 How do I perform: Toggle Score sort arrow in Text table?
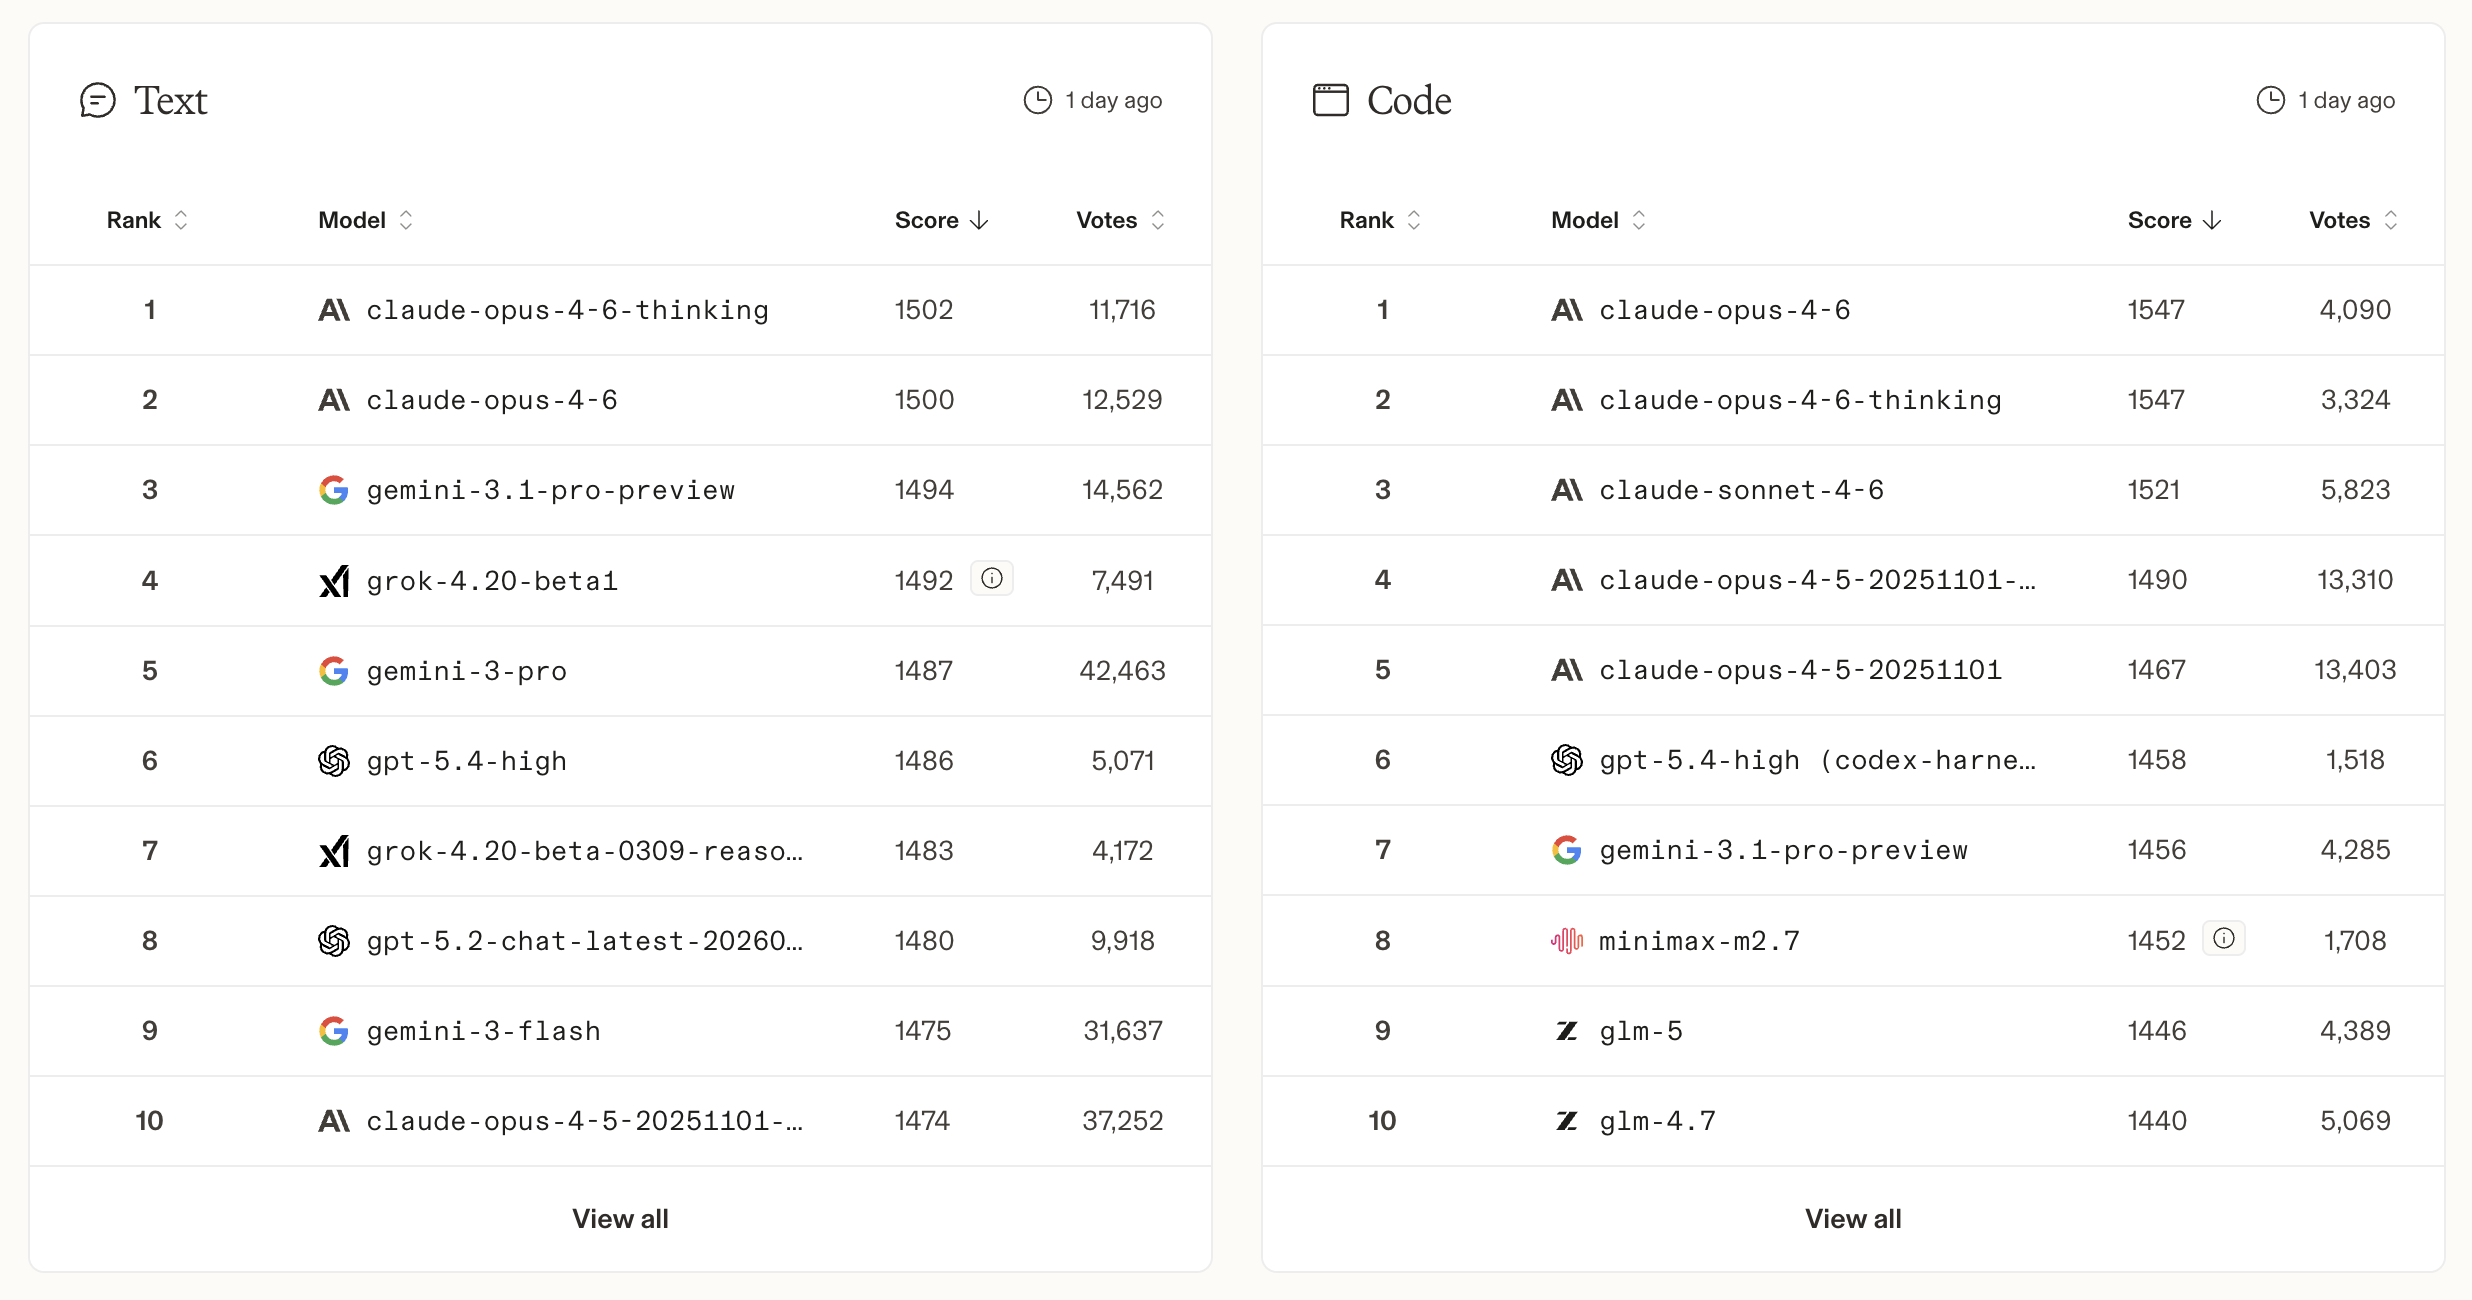tap(941, 220)
